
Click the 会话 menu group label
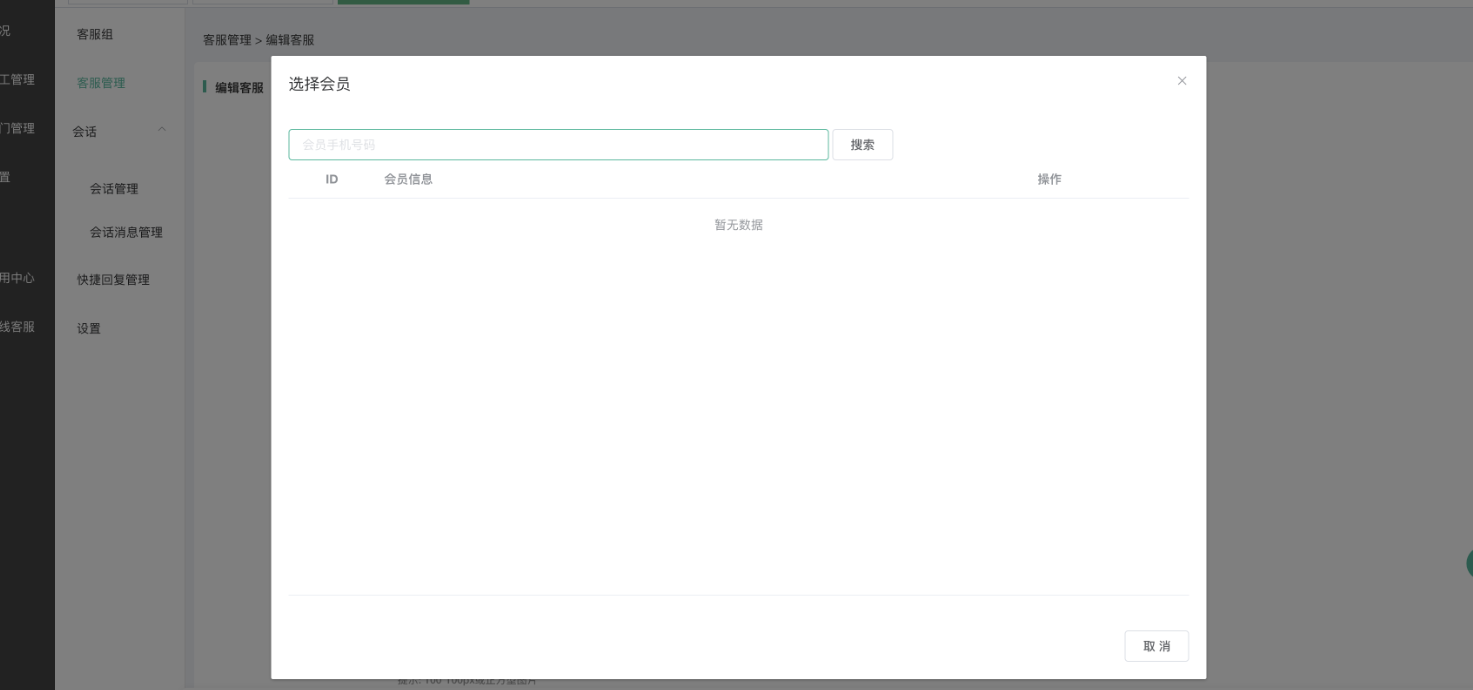pos(85,132)
